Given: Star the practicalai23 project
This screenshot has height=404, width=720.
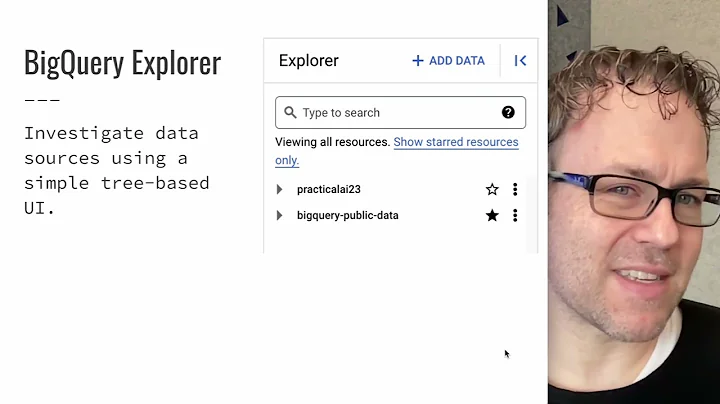Looking at the screenshot, I should pyautogui.click(x=492, y=189).
